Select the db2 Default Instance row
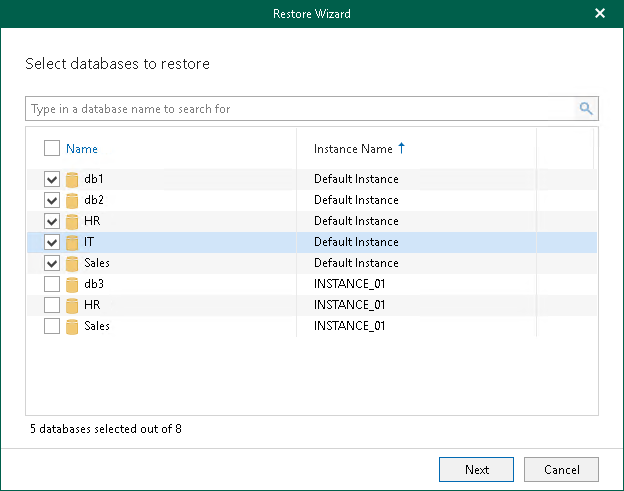This screenshot has width=624, height=491. point(356,201)
